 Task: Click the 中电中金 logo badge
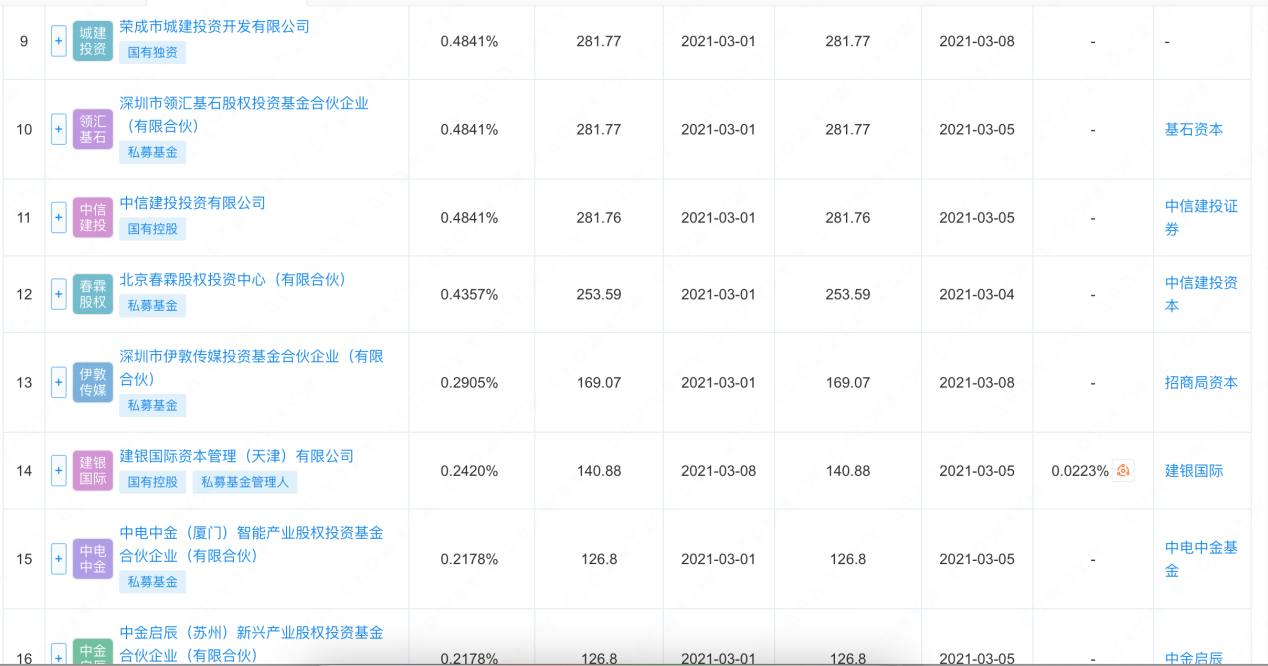pos(93,558)
